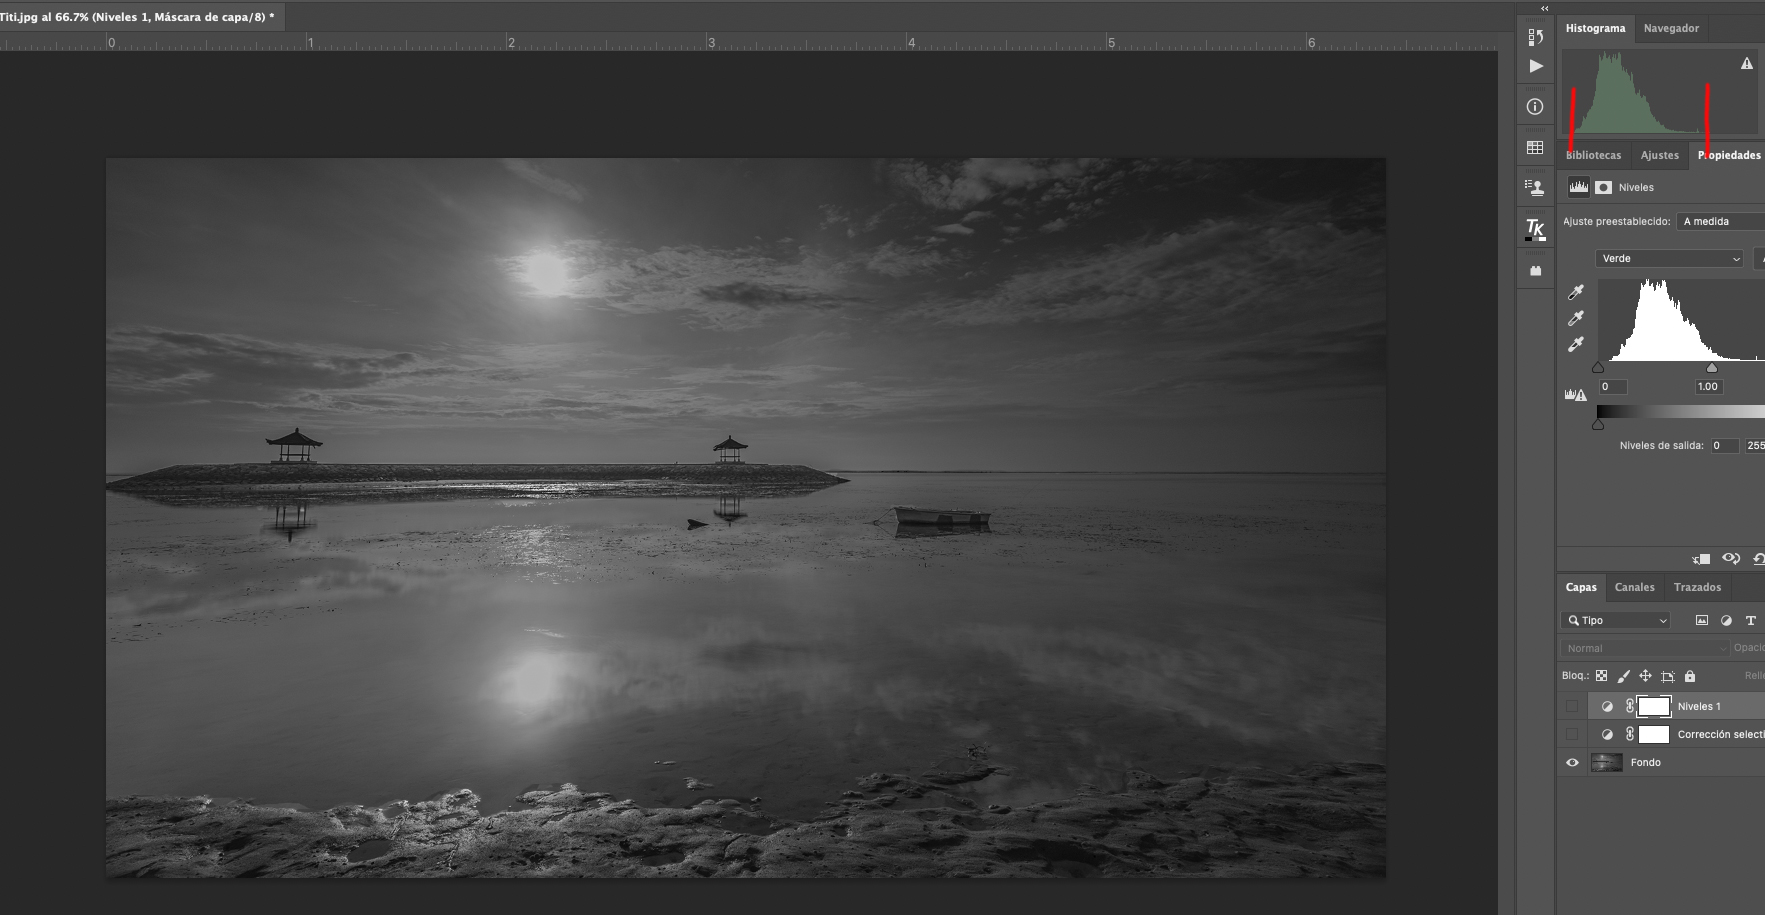
Task: Open the Actions panel play icon
Action: [1536, 66]
